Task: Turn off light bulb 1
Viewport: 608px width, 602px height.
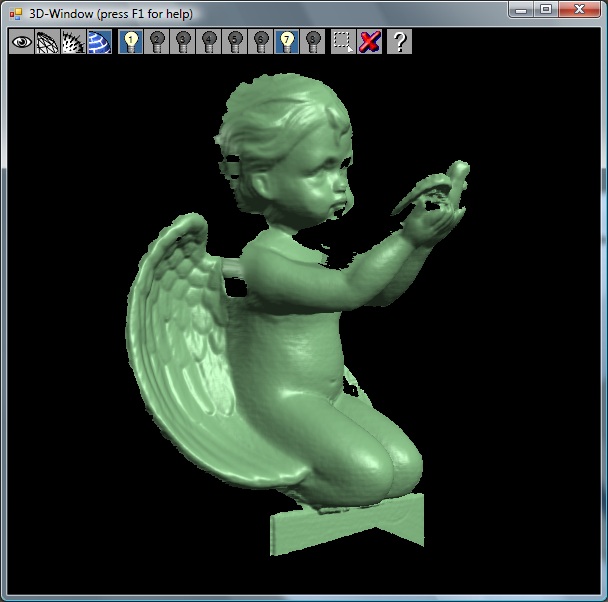Action: [131, 41]
